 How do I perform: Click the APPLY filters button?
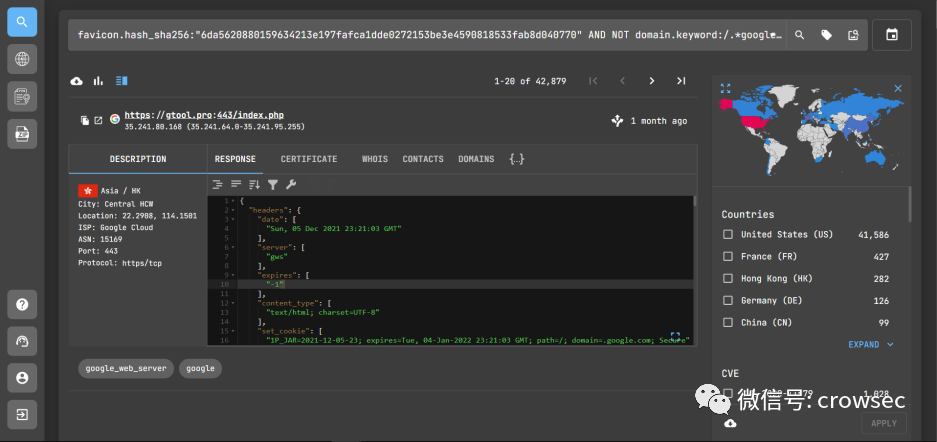click(x=884, y=423)
